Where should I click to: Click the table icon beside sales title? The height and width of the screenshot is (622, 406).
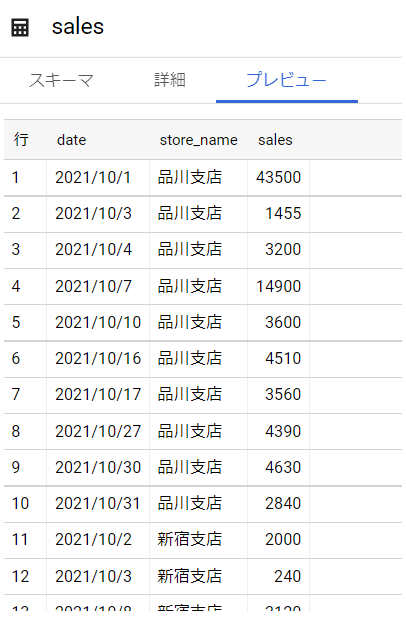(20, 28)
